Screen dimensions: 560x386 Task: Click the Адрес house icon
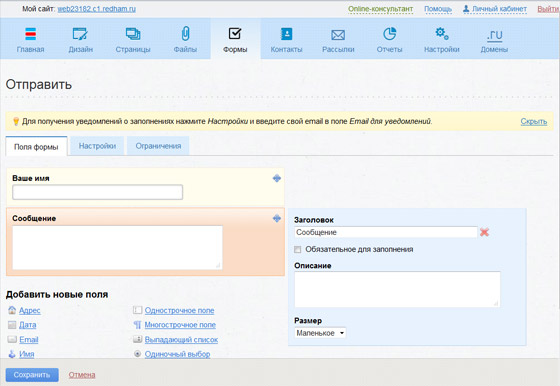pyautogui.click(x=12, y=310)
